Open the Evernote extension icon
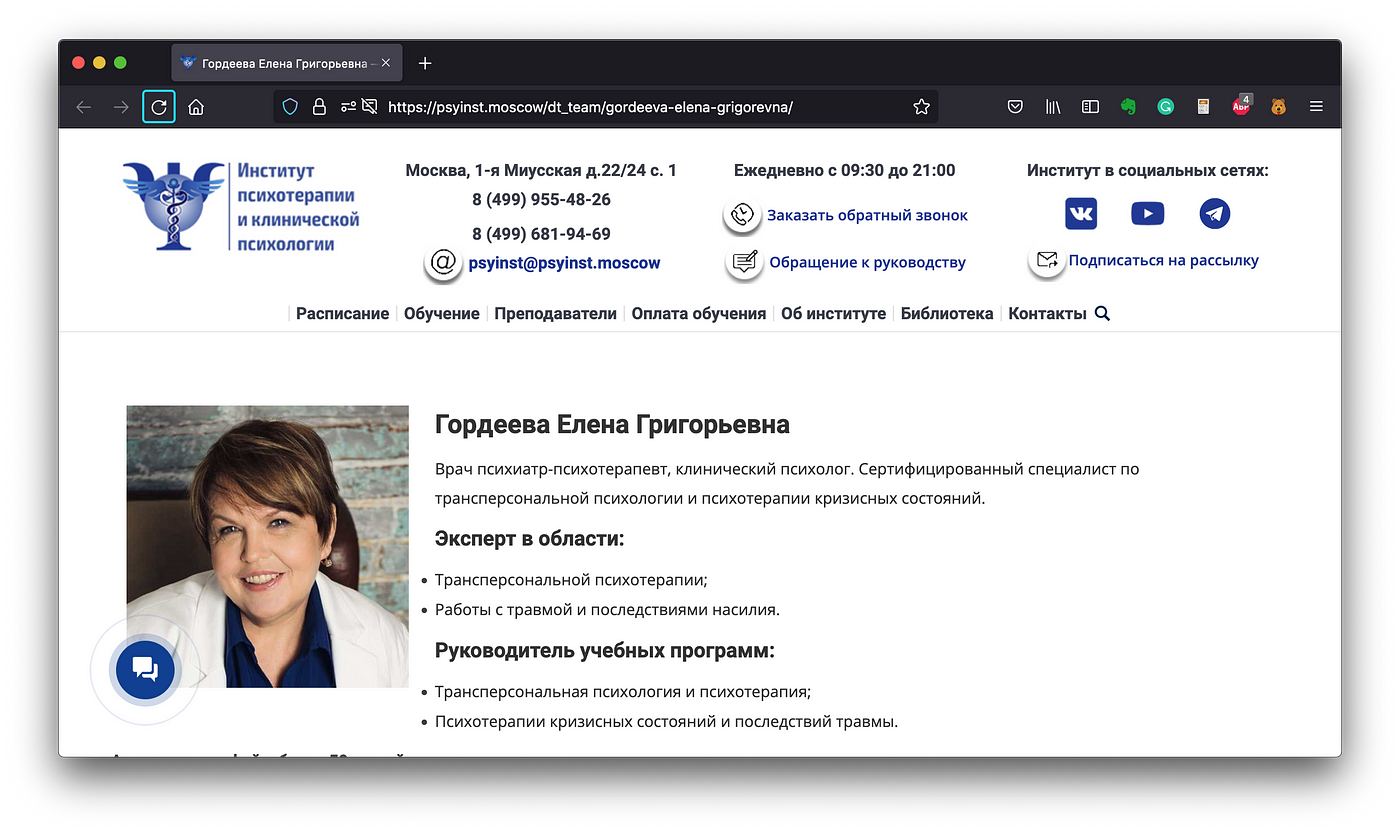The width and height of the screenshot is (1400, 834). point(1128,107)
